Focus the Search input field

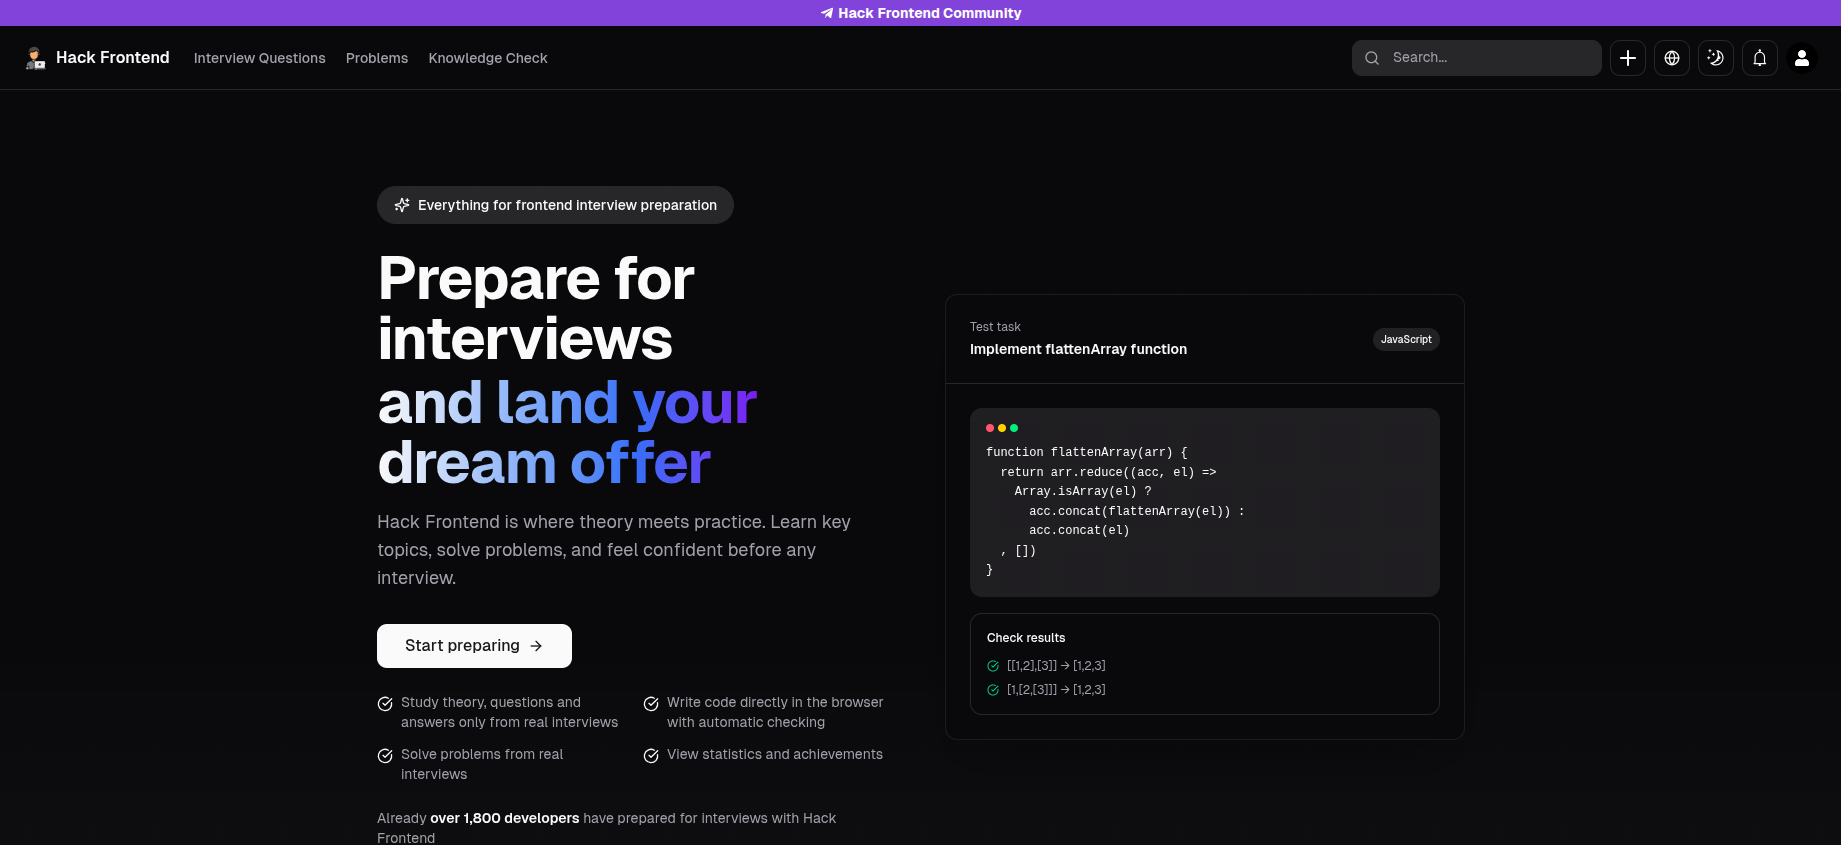pyautogui.click(x=1477, y=58)
